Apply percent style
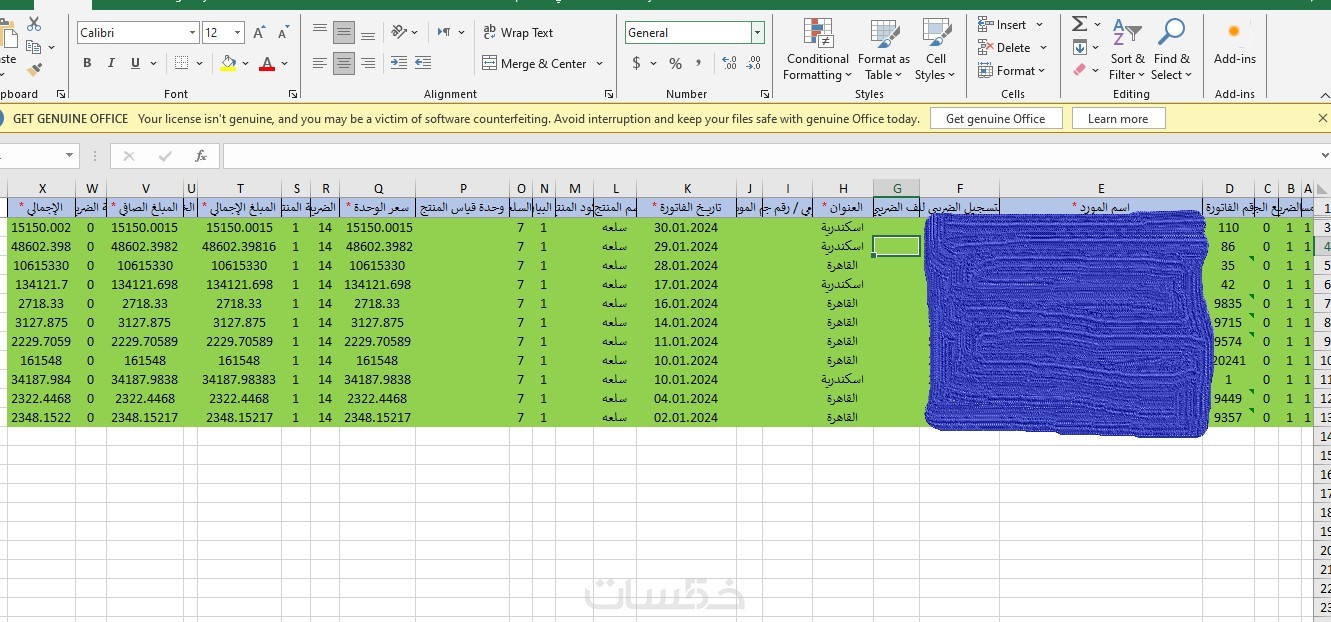Image resolution: width=1331 pixels, height=622 pixels. [x=675, y=63]
